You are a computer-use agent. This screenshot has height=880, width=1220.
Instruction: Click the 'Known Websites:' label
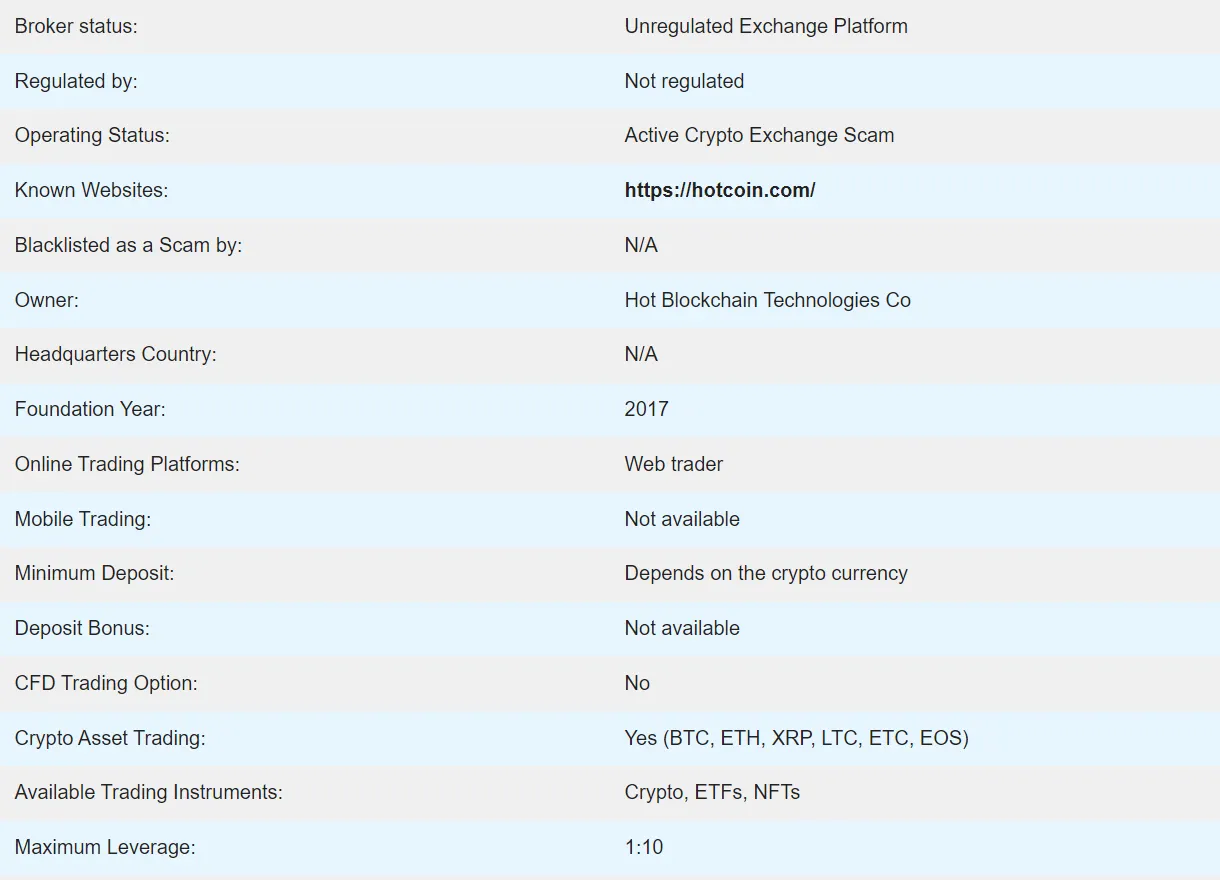click(x=91, y=190)
